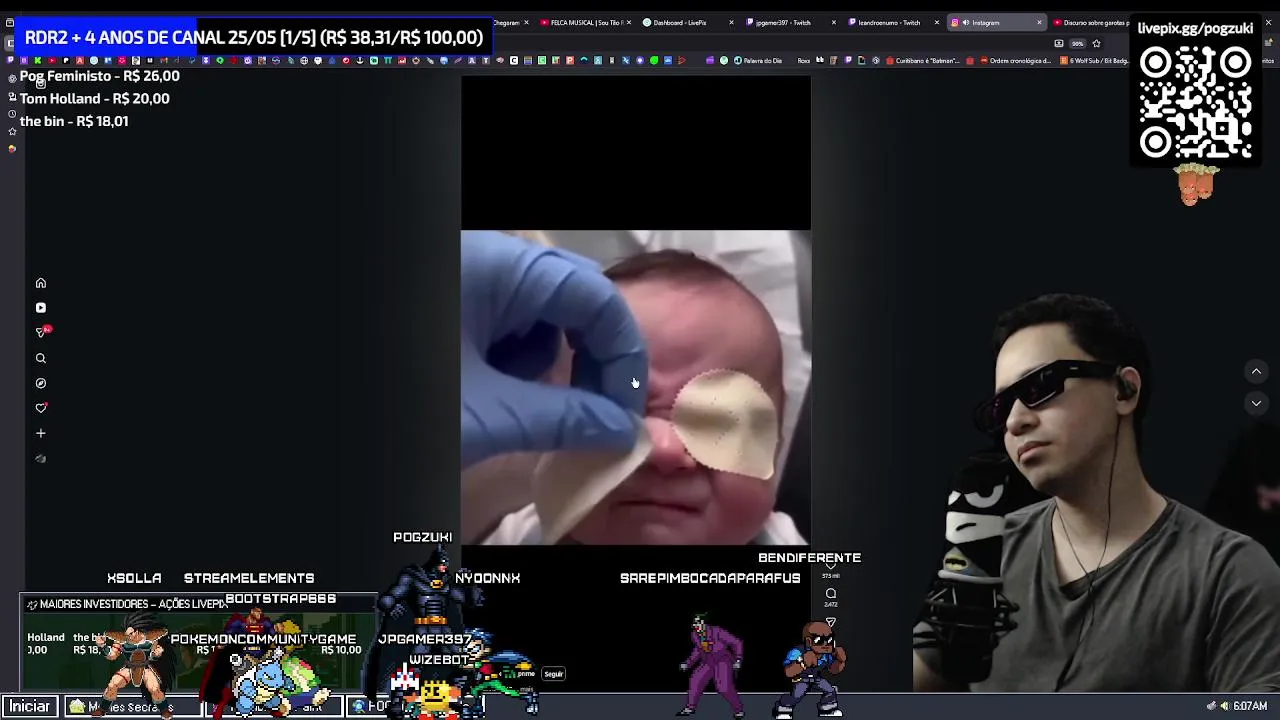The image size is (1280, 720).
Task: Open the Palavra do Dia bookmark
Action: (x=758, y=60)
